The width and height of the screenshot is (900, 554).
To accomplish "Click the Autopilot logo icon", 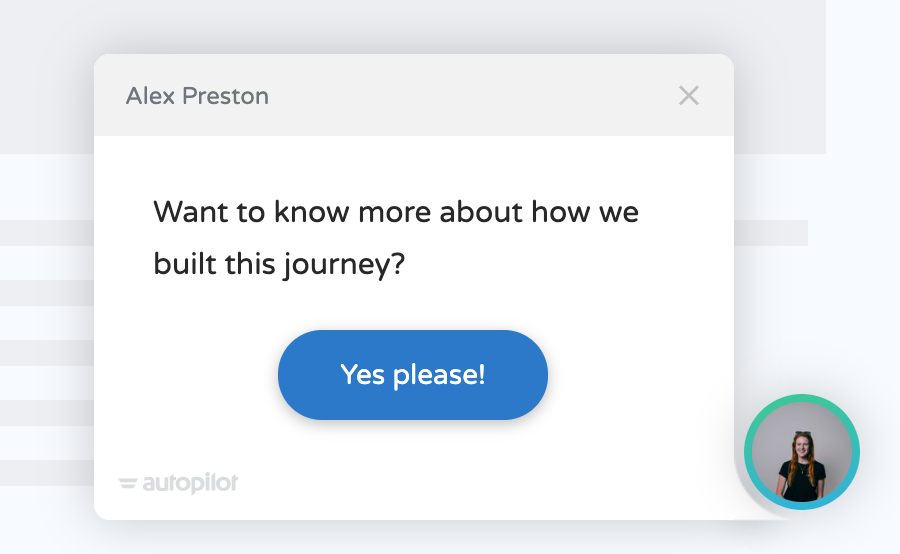I will click(128, 483).
